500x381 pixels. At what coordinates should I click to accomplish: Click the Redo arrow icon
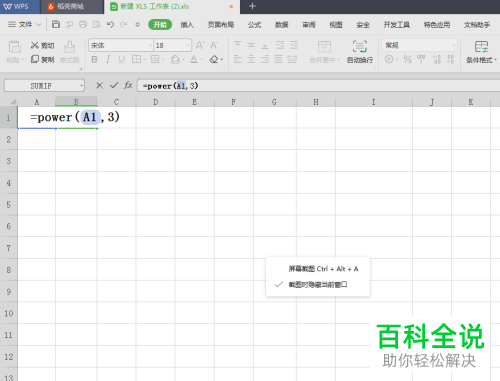[124, 24]
